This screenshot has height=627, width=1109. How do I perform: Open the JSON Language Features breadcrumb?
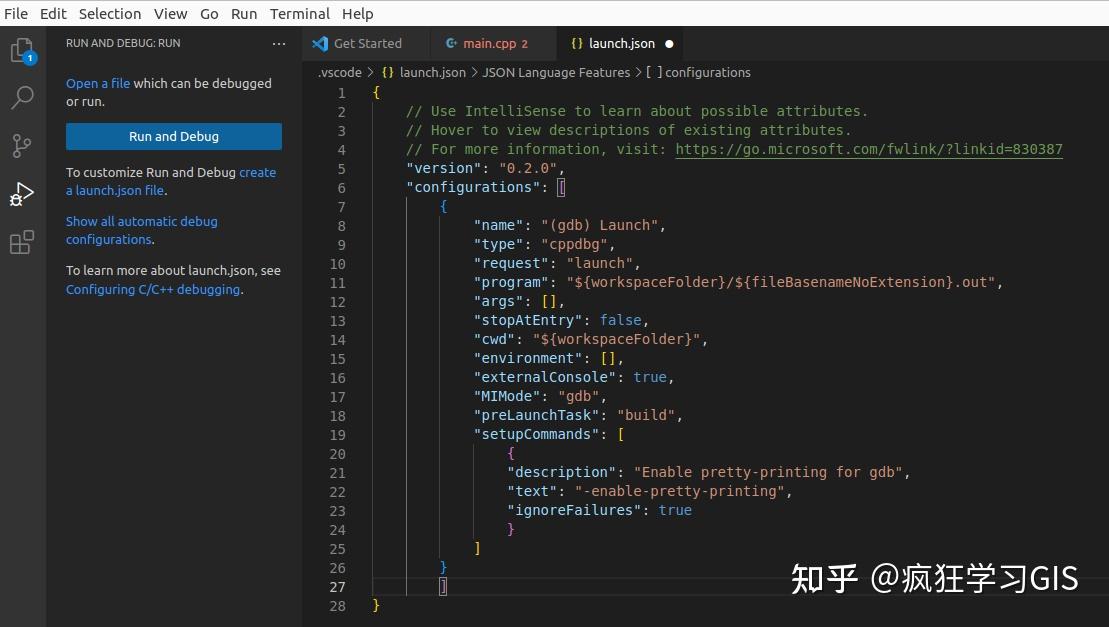556,72
